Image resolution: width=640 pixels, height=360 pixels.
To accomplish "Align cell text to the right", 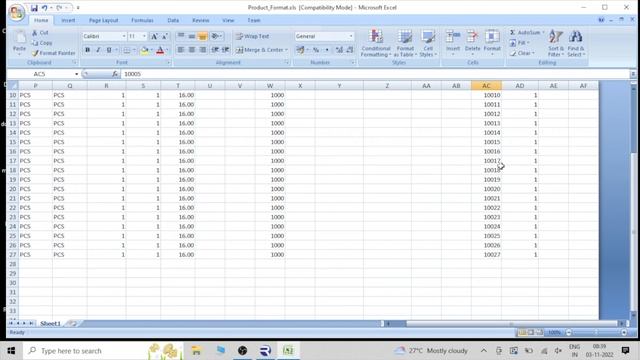I will pyautogui.click(x=202, y=50).
